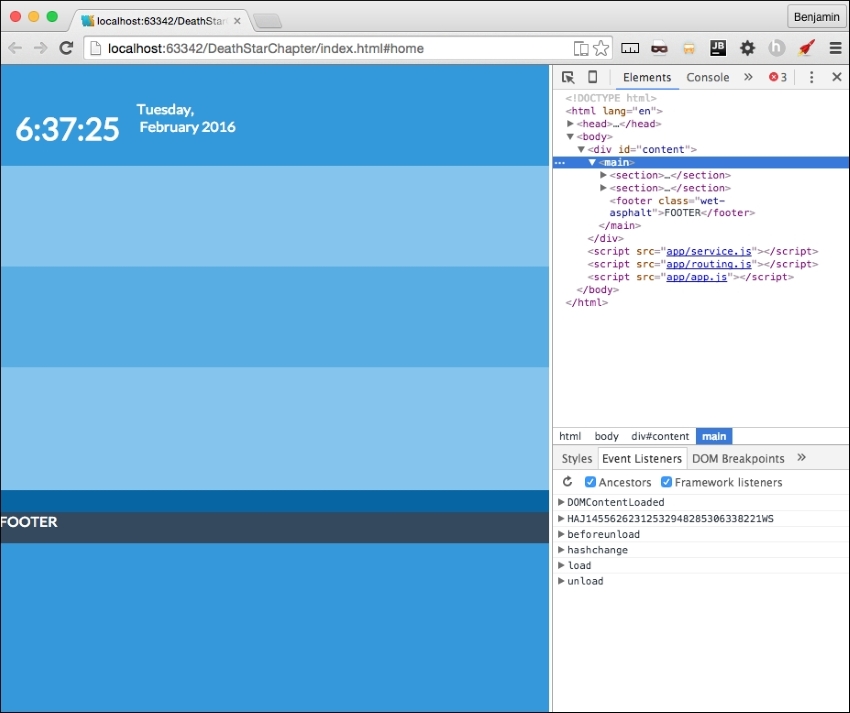The image size is (850, 713).
Task: Click the error count badge in DevTools
Action: click(777, 77)
